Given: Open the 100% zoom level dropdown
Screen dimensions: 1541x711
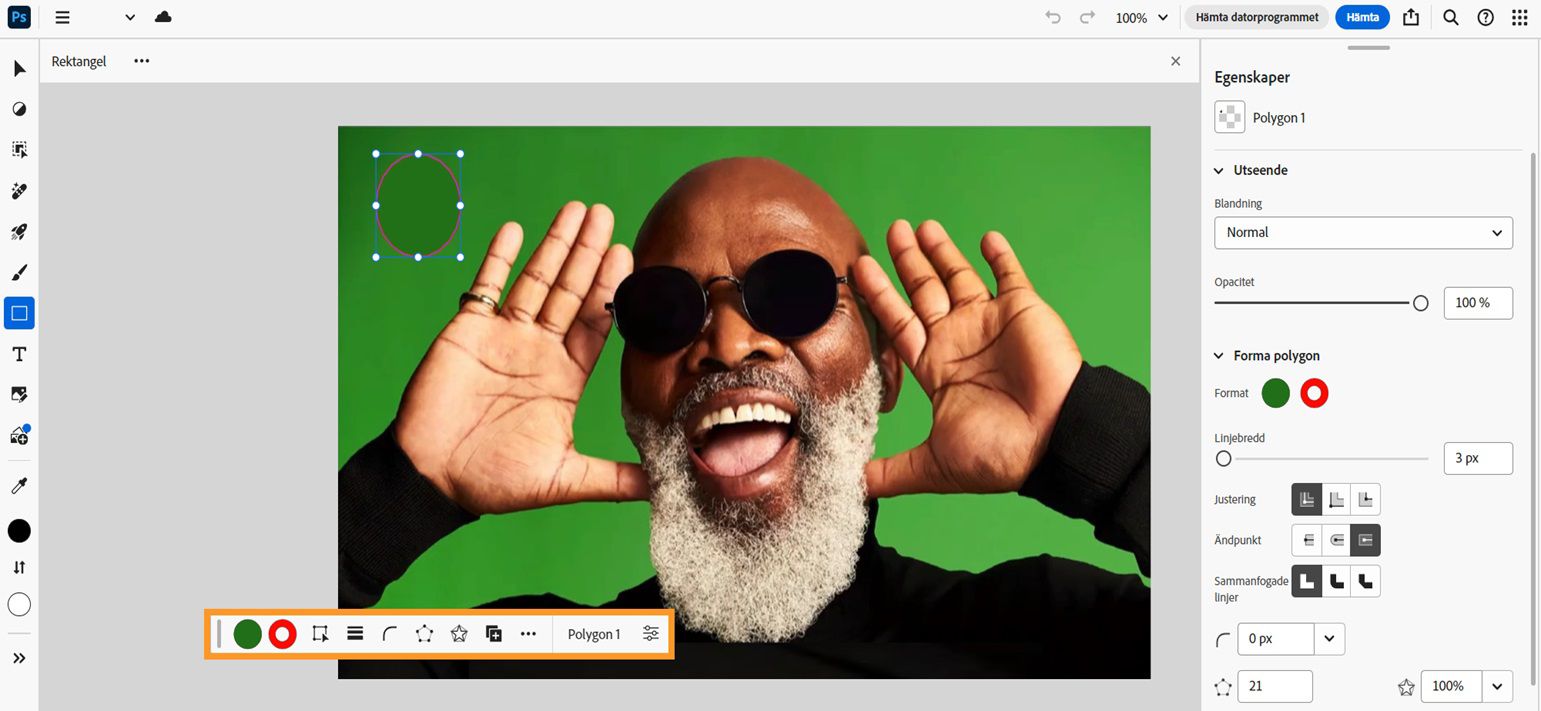Looking at the screenshot, I should click(x=1140, y=17).
